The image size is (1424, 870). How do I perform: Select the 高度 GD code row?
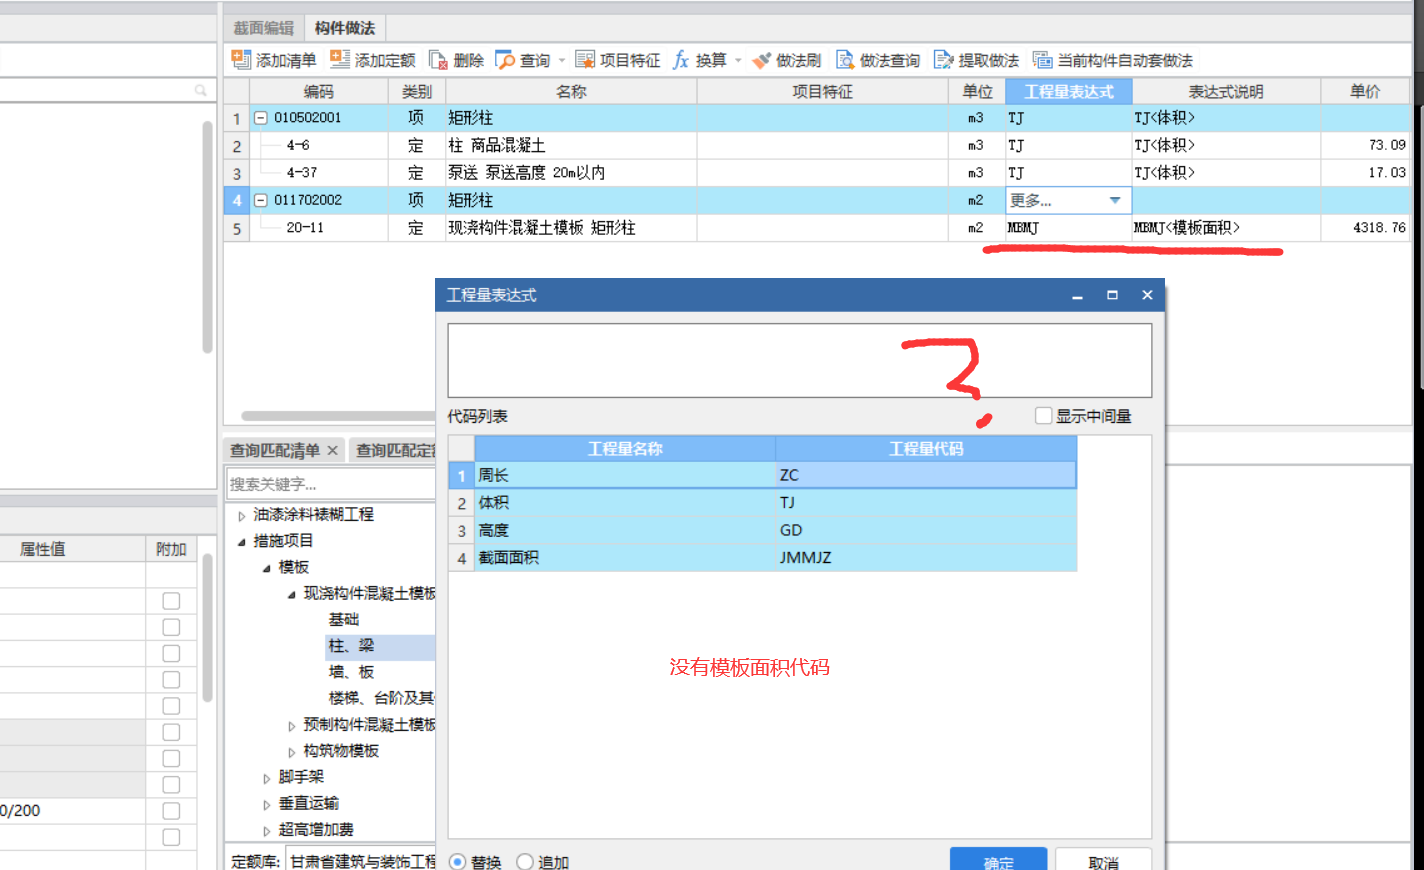762,530
